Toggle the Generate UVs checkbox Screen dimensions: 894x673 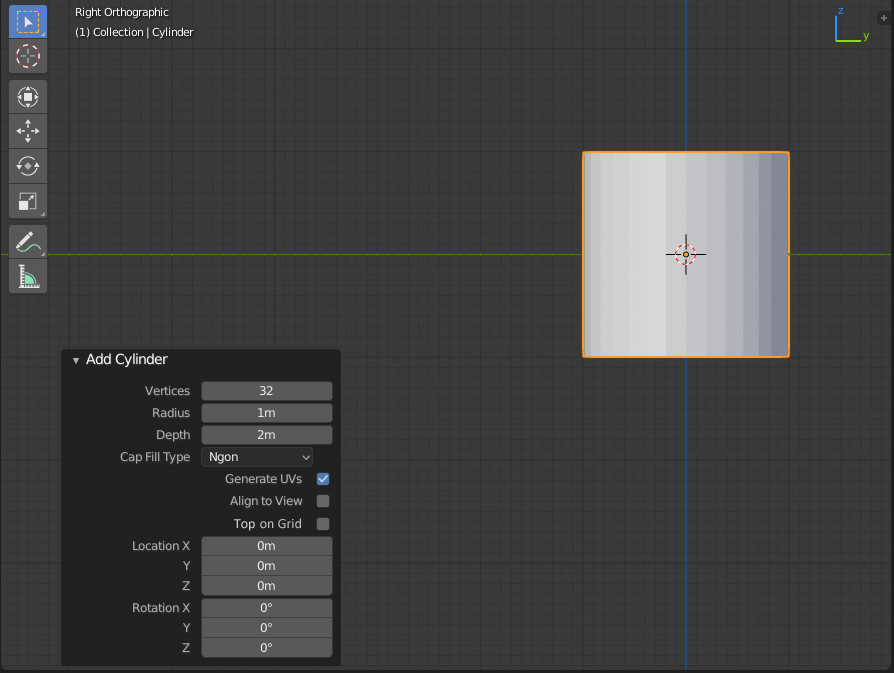coord(323,479)
